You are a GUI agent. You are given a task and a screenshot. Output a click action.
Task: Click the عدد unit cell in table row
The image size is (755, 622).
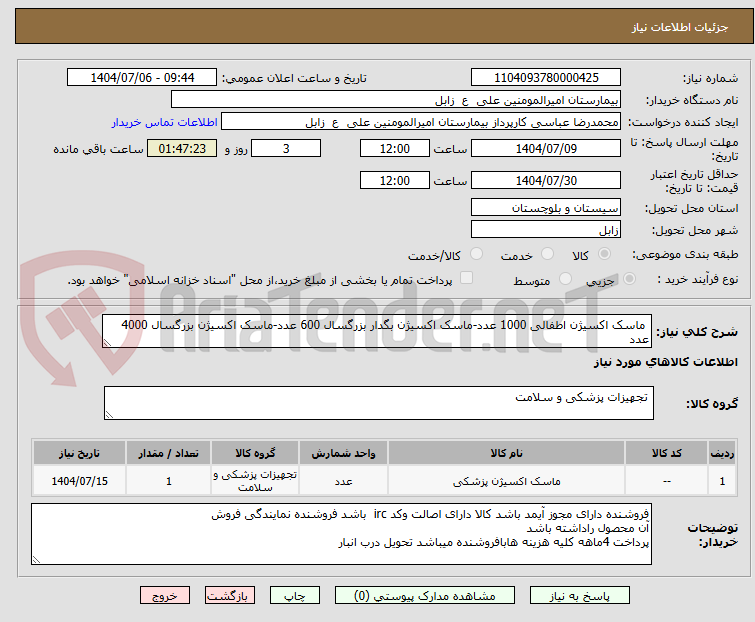pyautogui.click(x=343, y=481)
